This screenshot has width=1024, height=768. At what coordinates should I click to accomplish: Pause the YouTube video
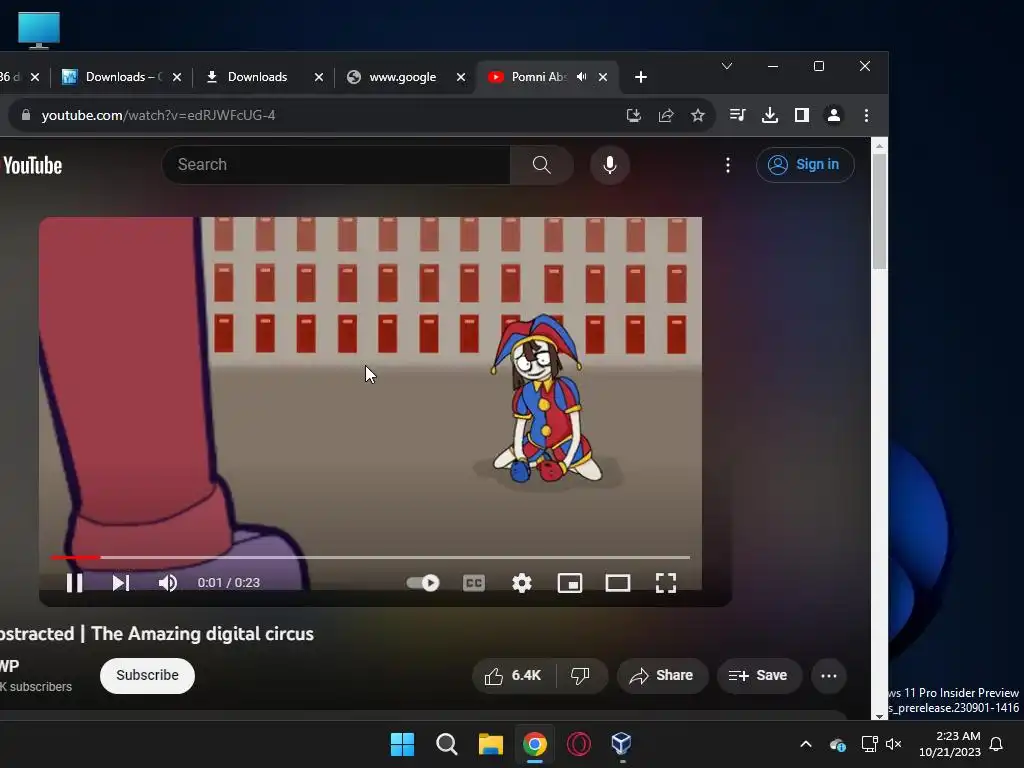(74, 583)
